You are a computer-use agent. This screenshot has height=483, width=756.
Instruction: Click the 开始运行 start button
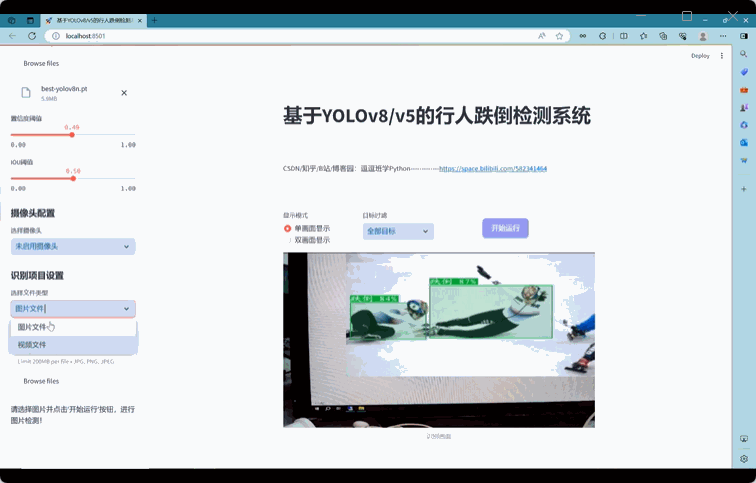point(505,228)
